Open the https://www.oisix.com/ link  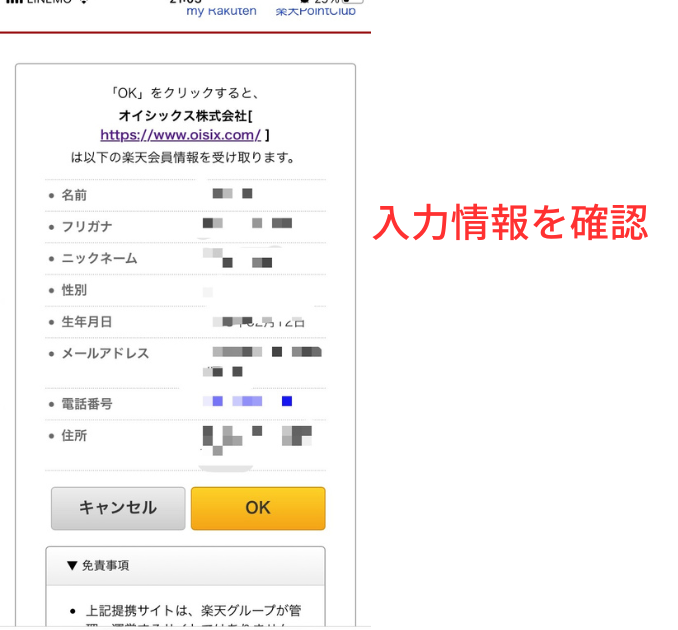(x=180, y=135)
